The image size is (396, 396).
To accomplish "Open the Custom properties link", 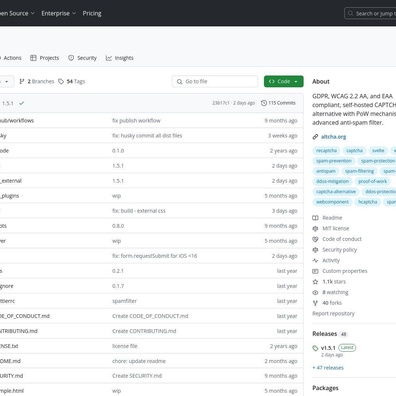I will [x=345, y=271].
